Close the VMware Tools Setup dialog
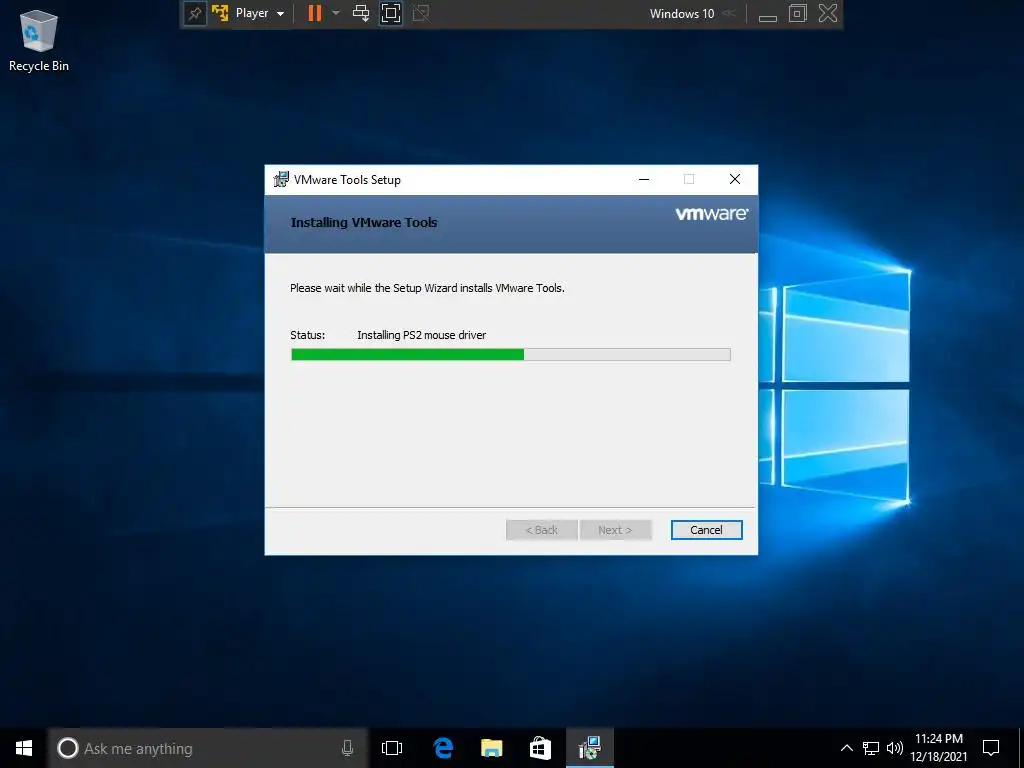The image size is (1024, 768). [x=735, y=180]
